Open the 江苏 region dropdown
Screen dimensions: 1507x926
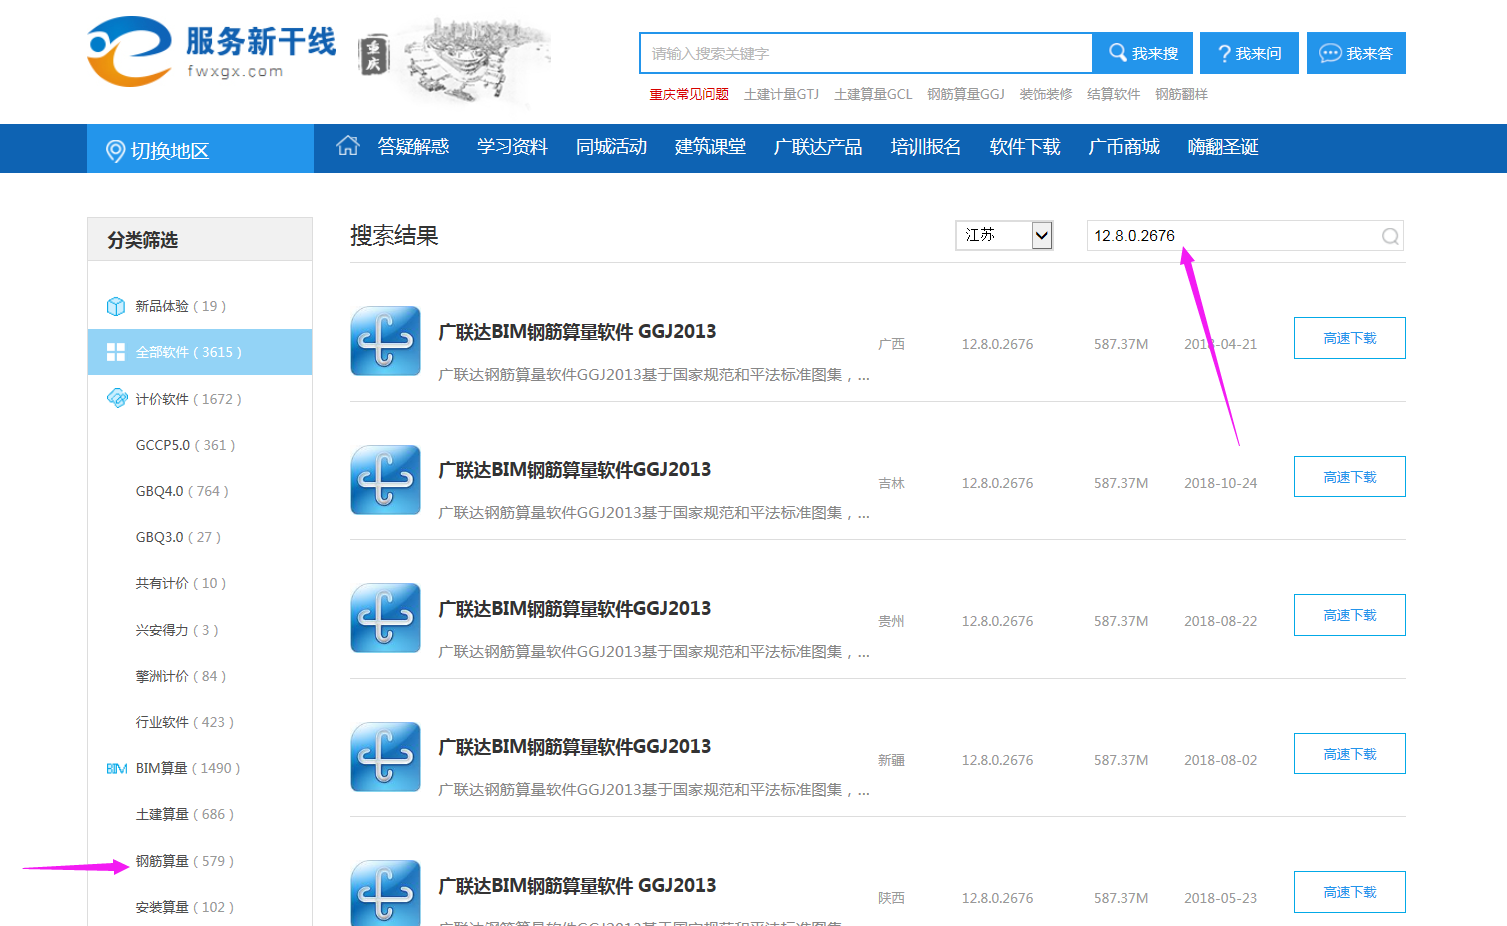[1004, 235]
